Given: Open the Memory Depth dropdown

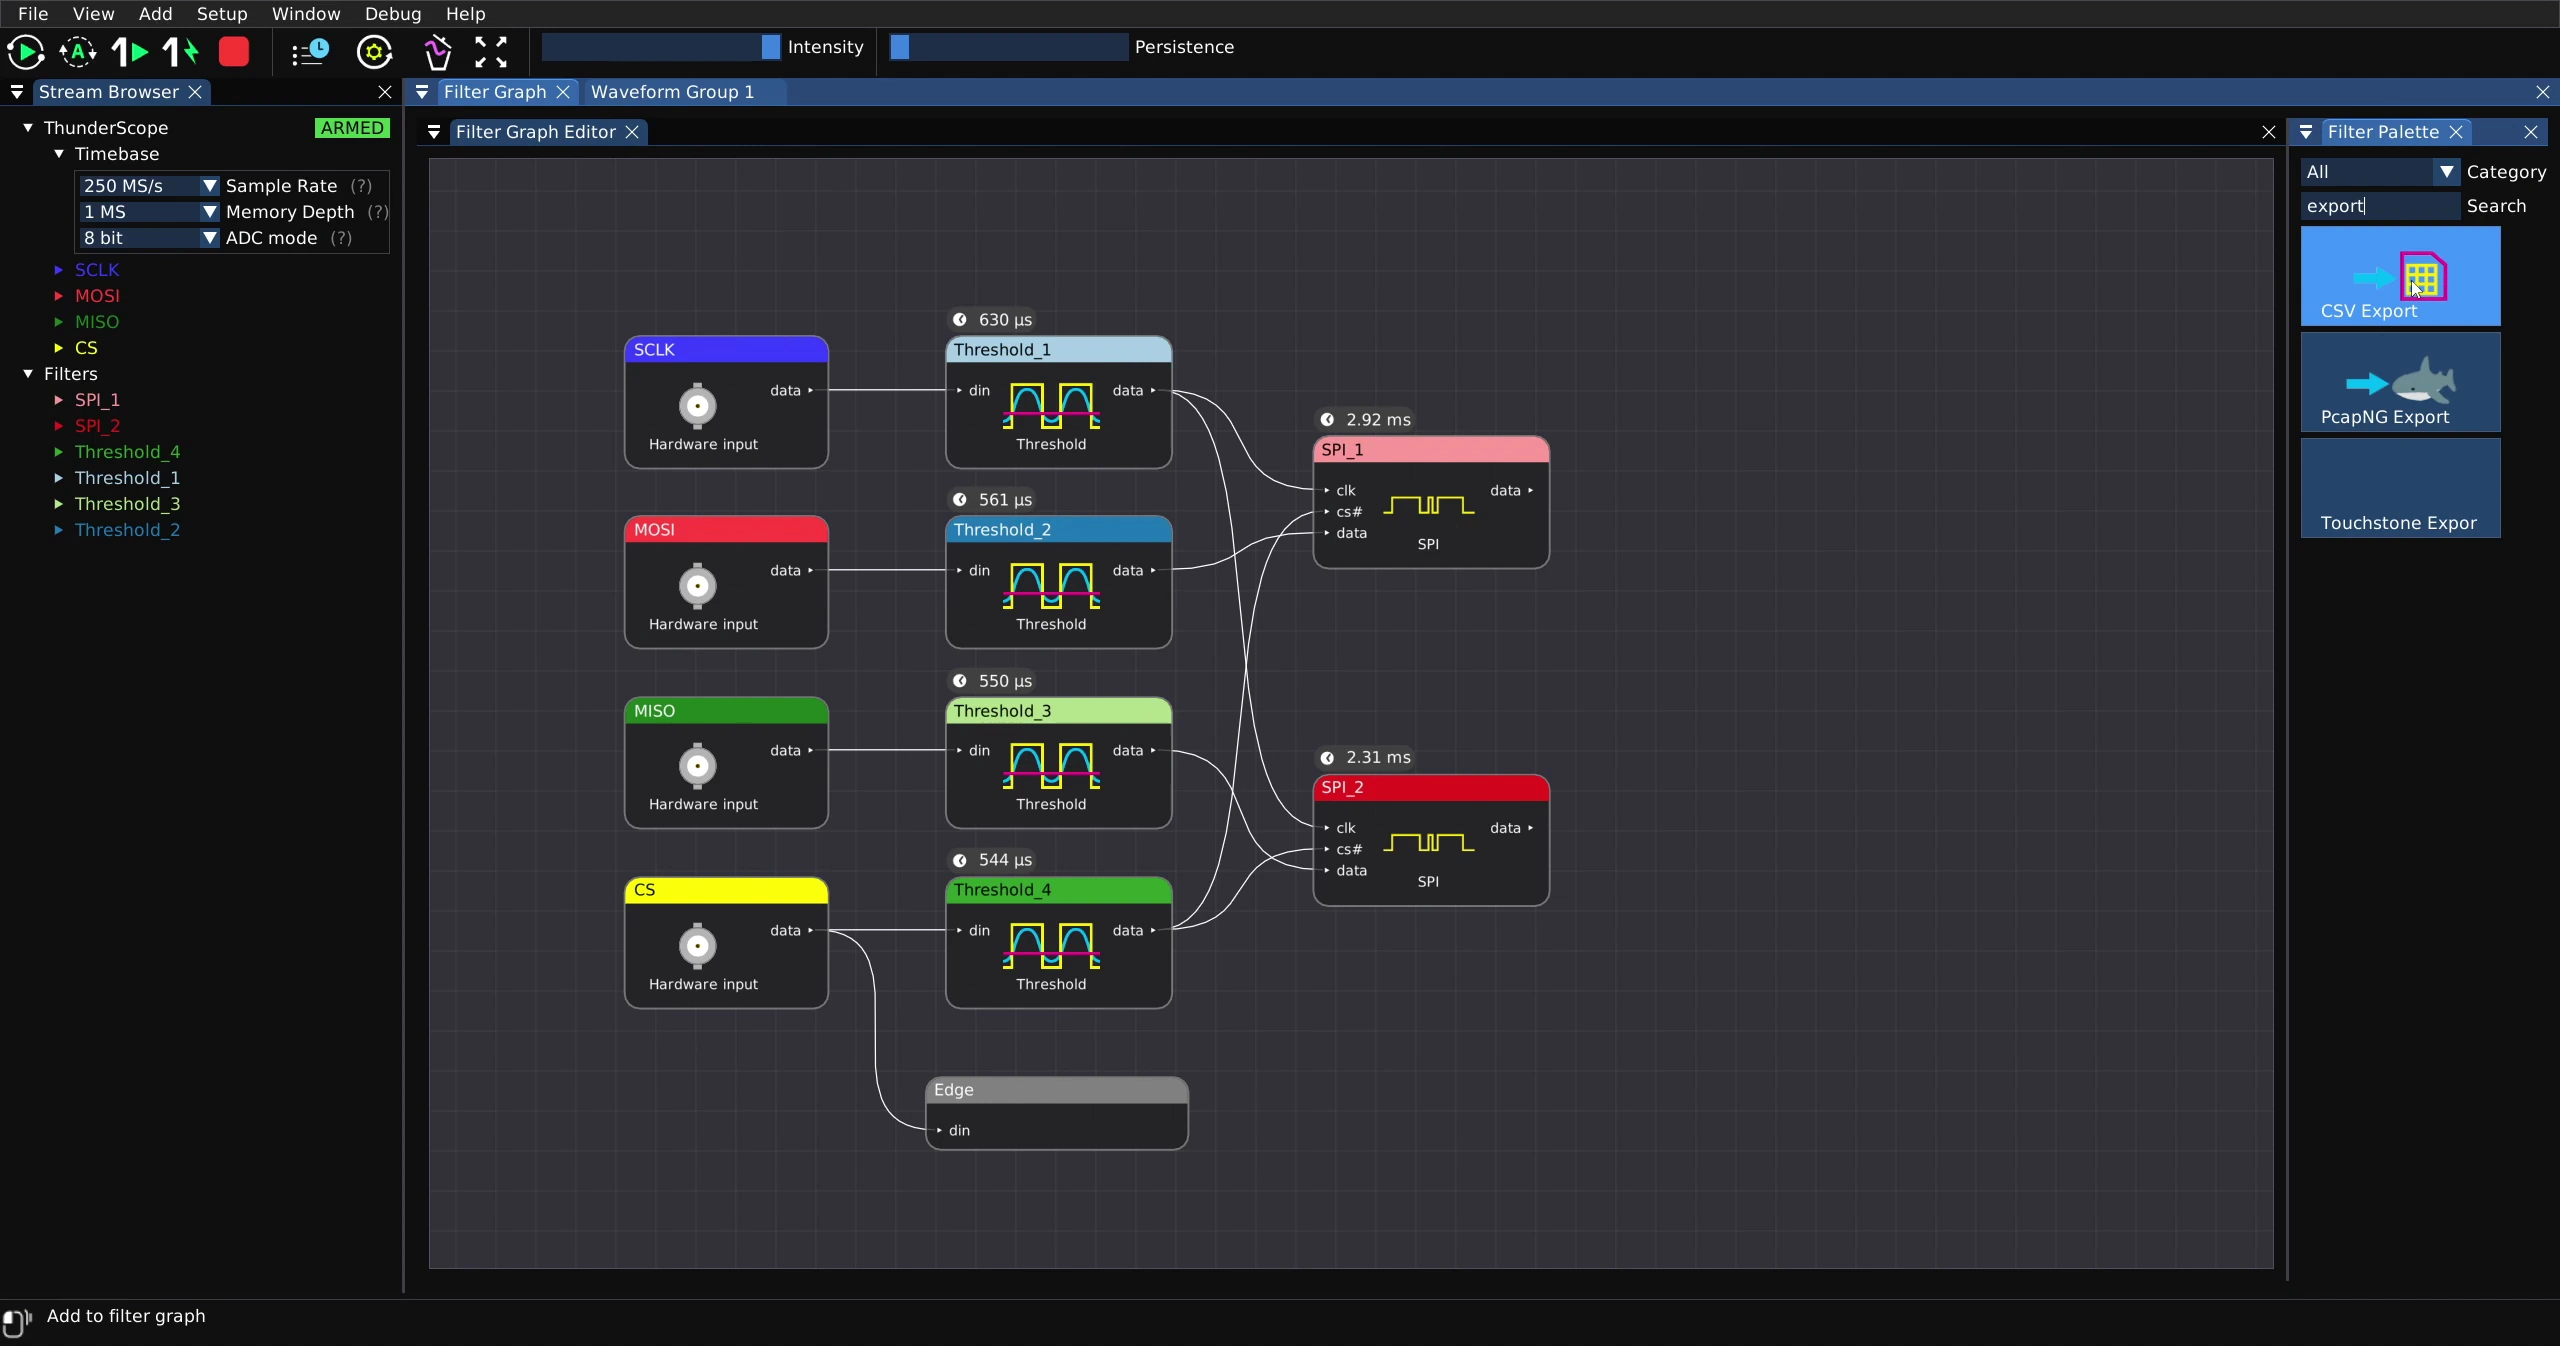Looking at the screenshot, I should tap(148, 212).
